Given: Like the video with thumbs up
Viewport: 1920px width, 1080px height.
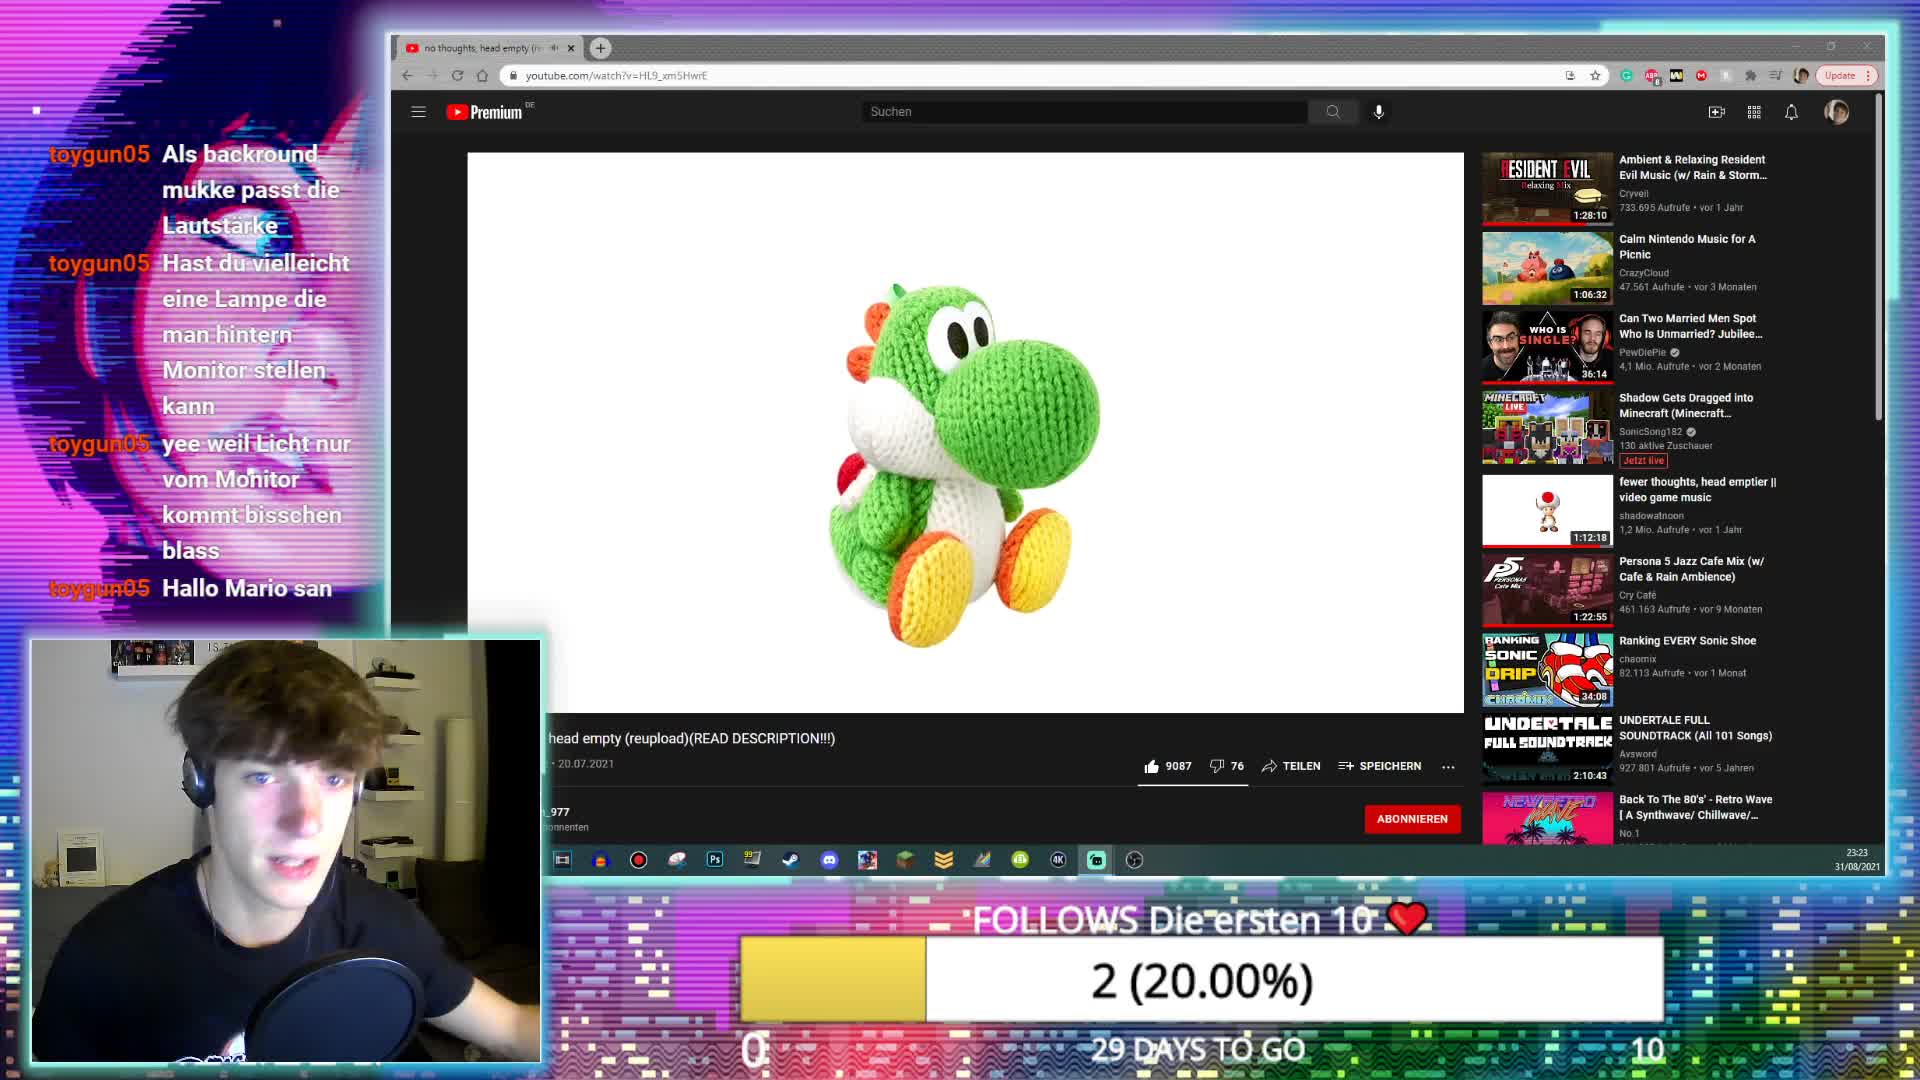Looking at the screenshot, I should (x=1167, y=766).
